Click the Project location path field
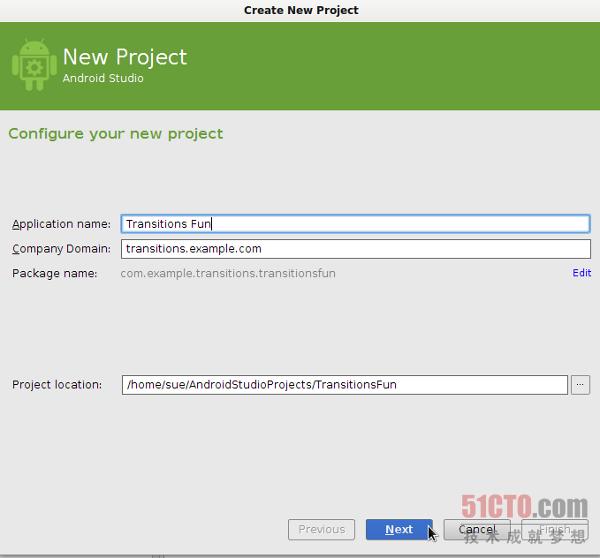Image resolution: width=600 pixels, height=558 pixels. [344, 385]
